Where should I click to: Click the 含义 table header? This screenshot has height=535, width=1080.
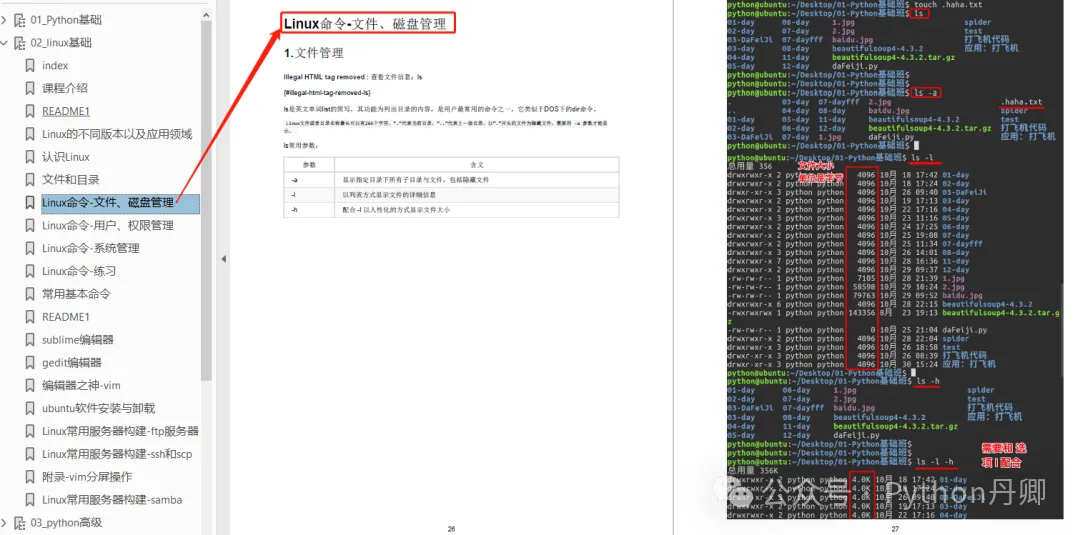477,165
